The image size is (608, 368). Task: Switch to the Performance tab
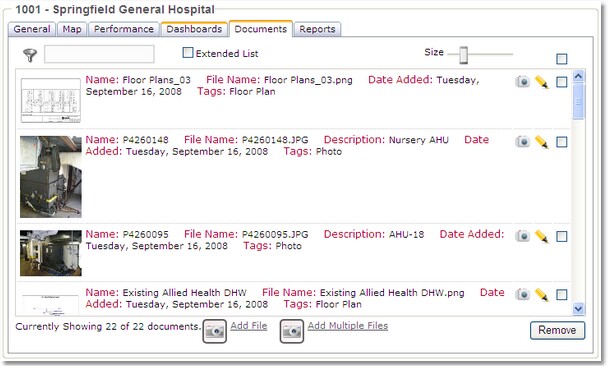click(x=124, y=29)
